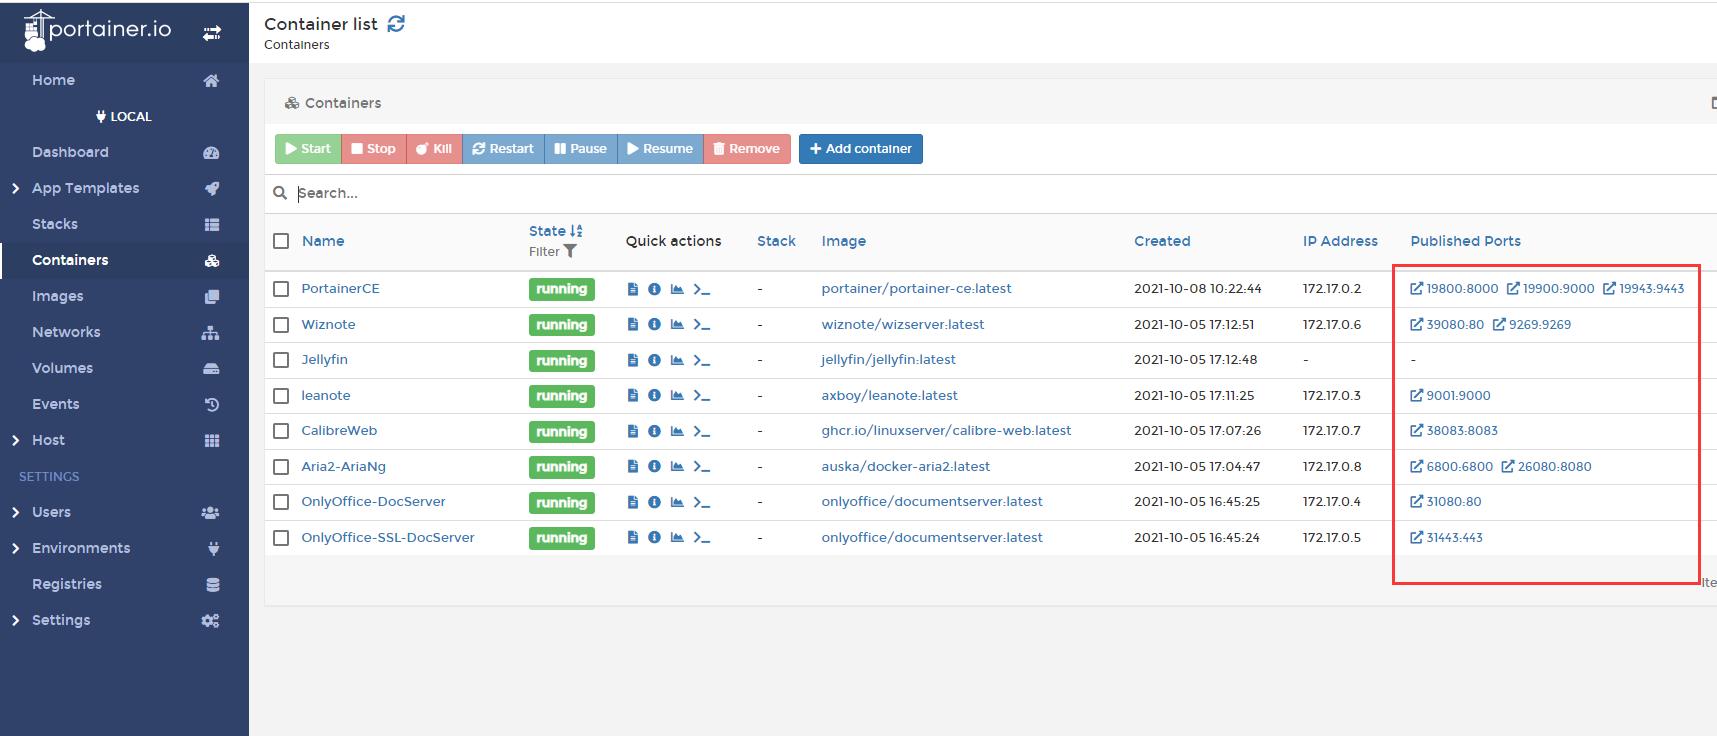1717x736 pixels.
Task: Open Images in the sidebar
Action: point(124,296)
